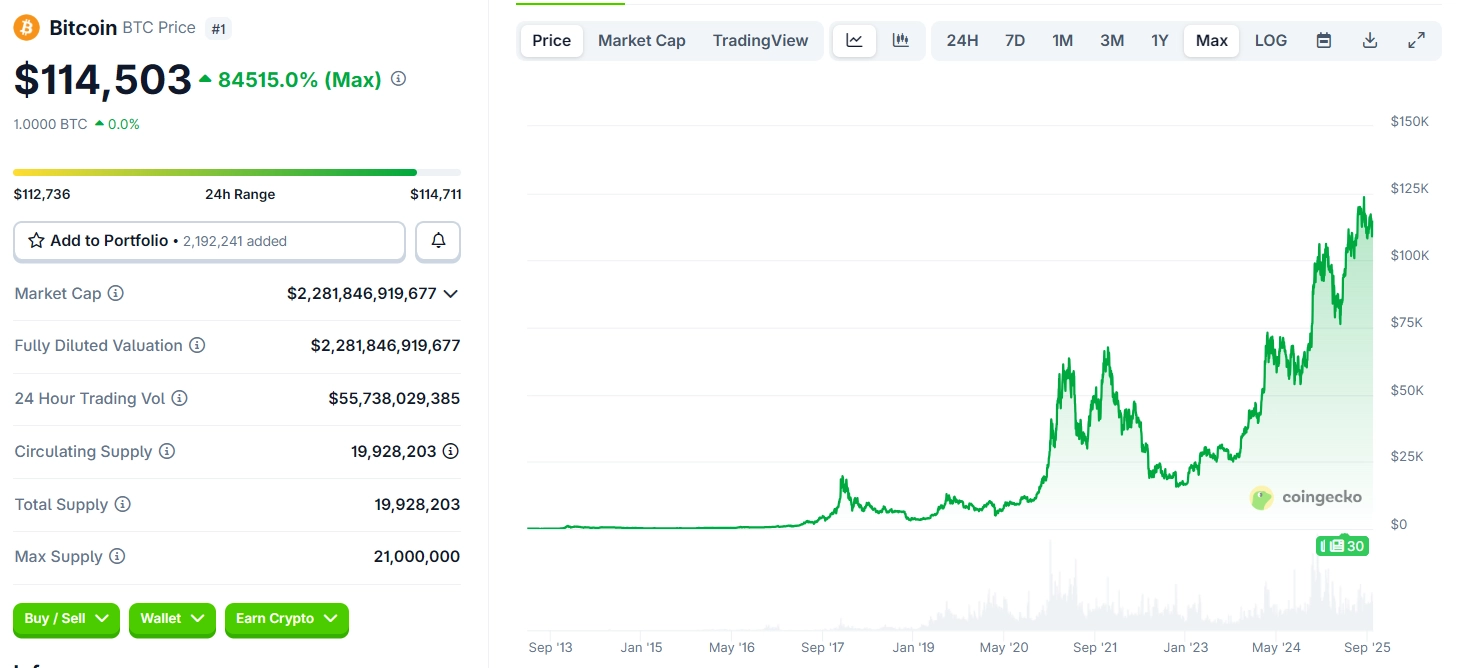Click the price alert bell icon
The image size is (1466, 668).
point(438,241)
